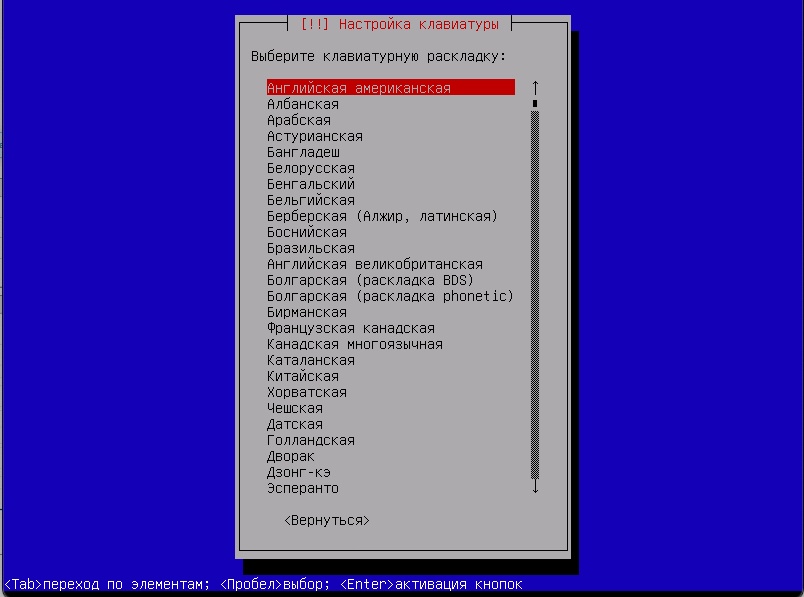Screen dimensions: 804x597
Task: Click the scrollbar down arrow
Action: coord(535,488)
